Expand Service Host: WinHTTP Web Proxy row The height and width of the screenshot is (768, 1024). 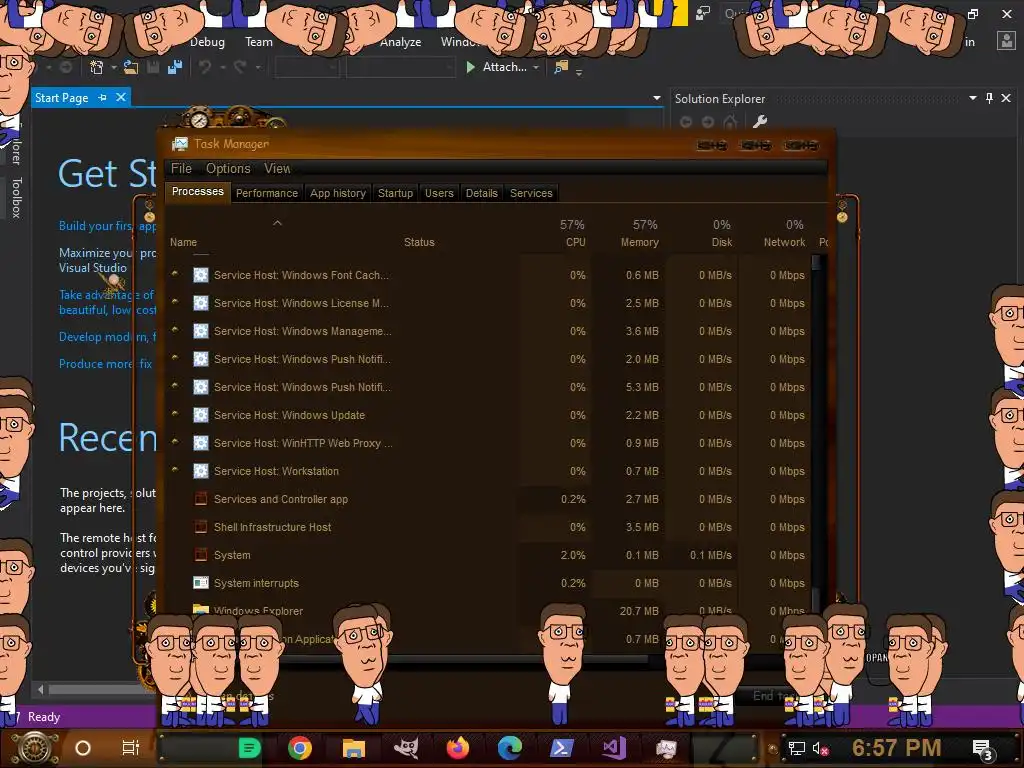click(175, 442)
